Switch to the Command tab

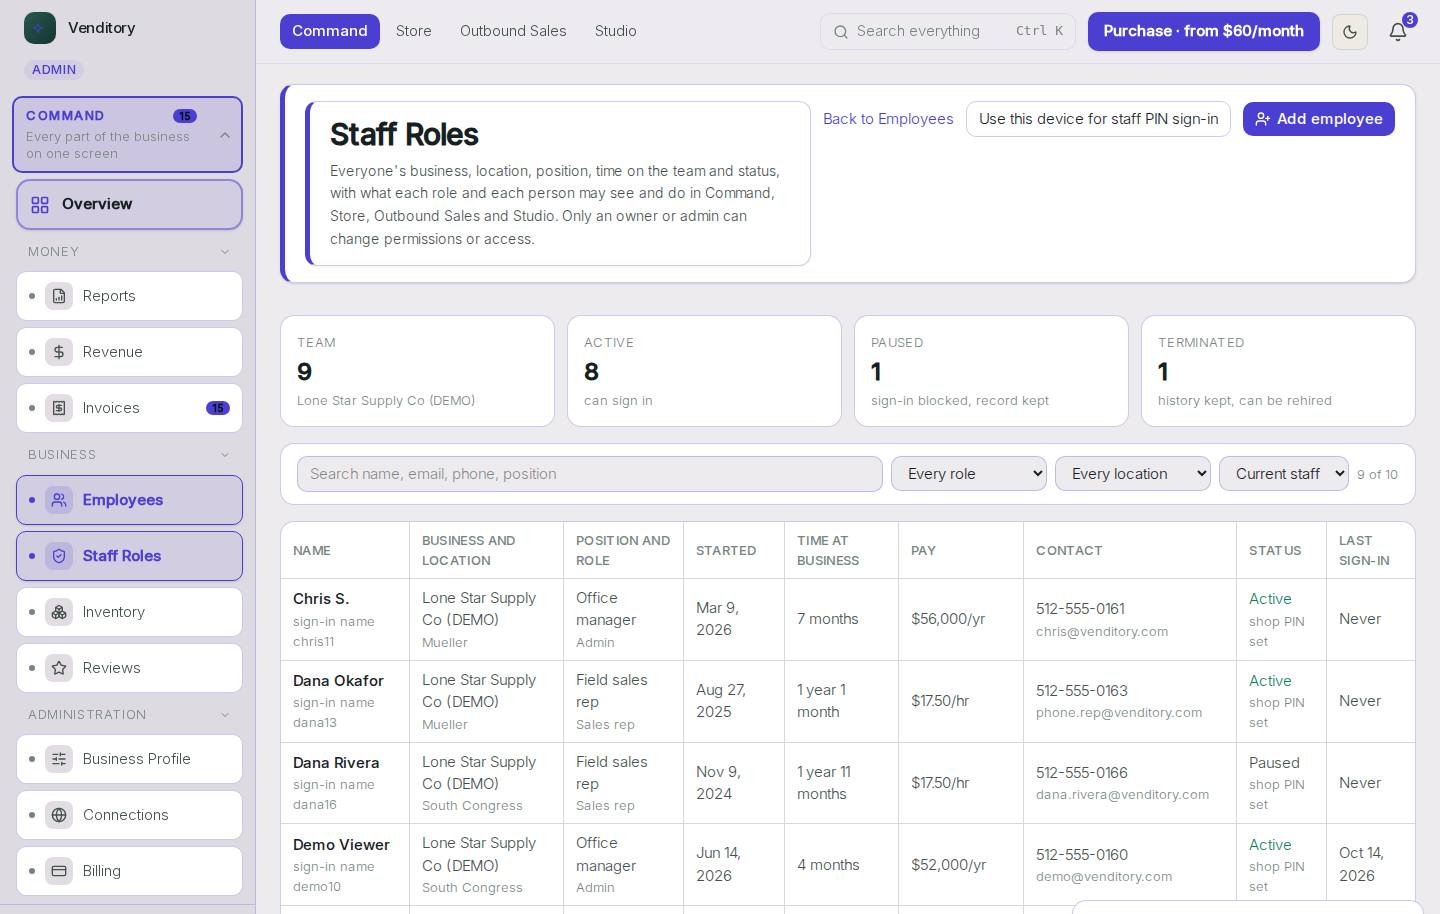click(x=330, y=32)
